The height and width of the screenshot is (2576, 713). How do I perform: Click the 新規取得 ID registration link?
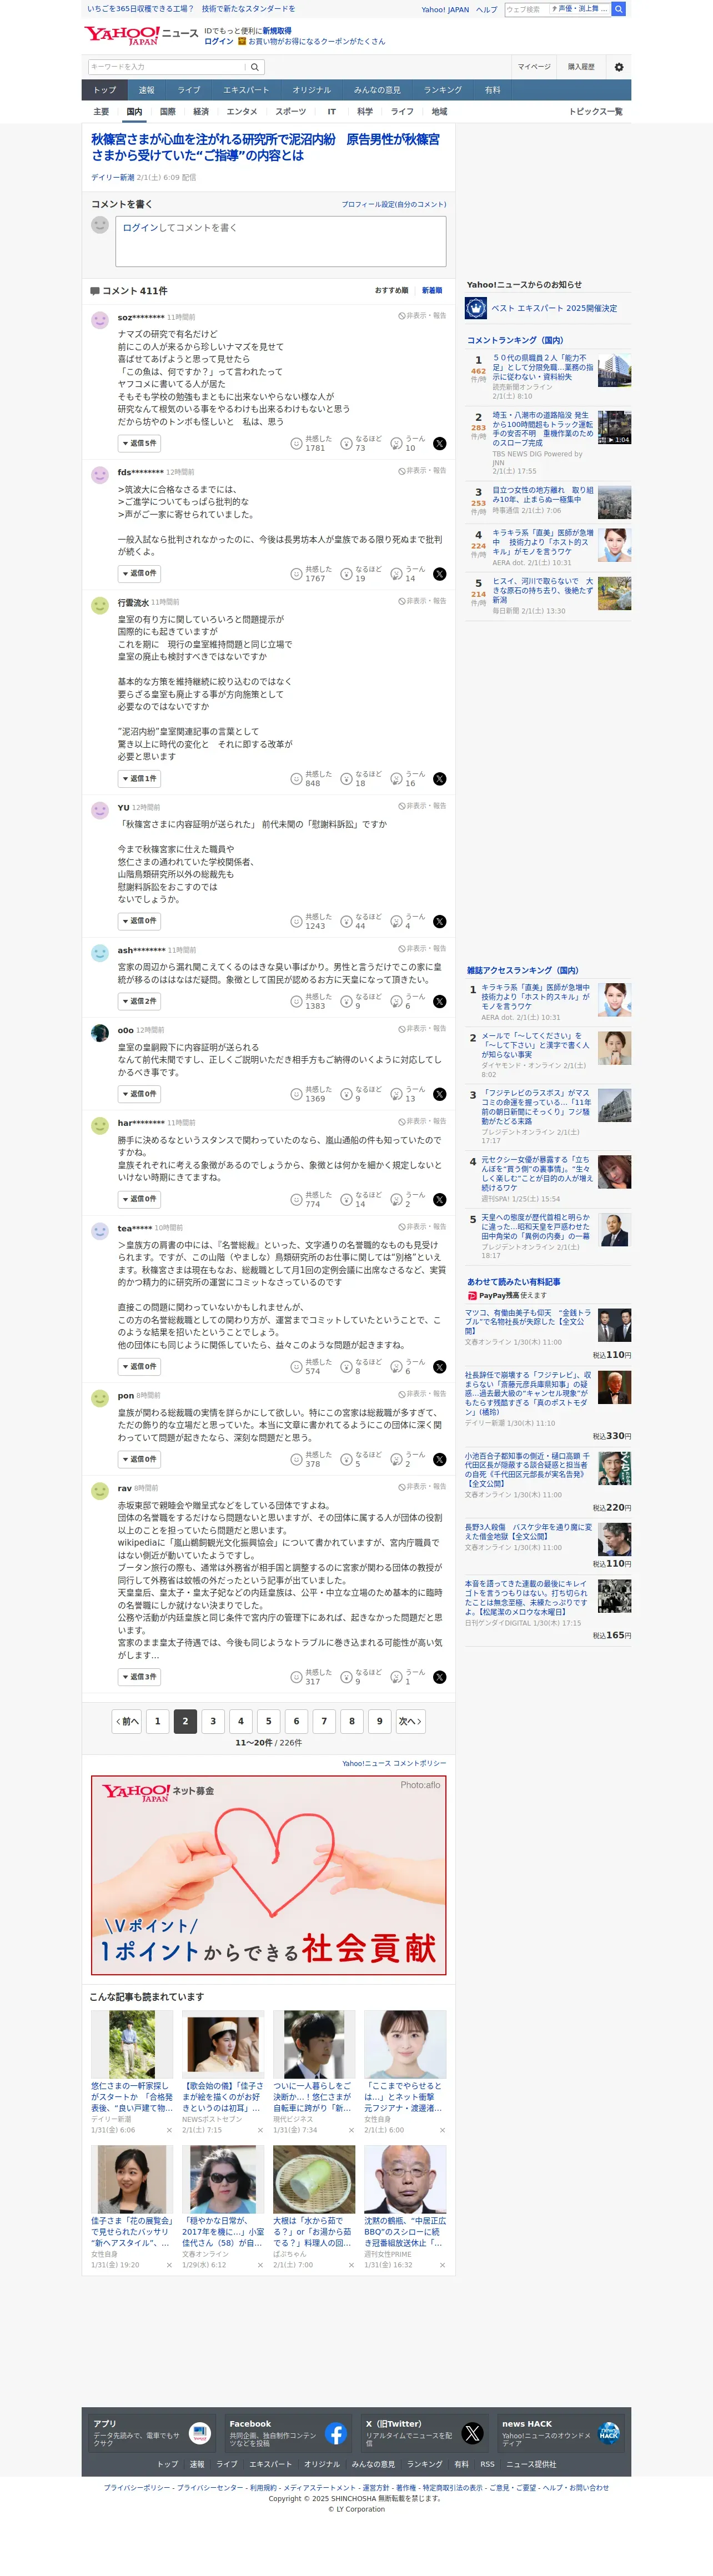click(277, 31)
